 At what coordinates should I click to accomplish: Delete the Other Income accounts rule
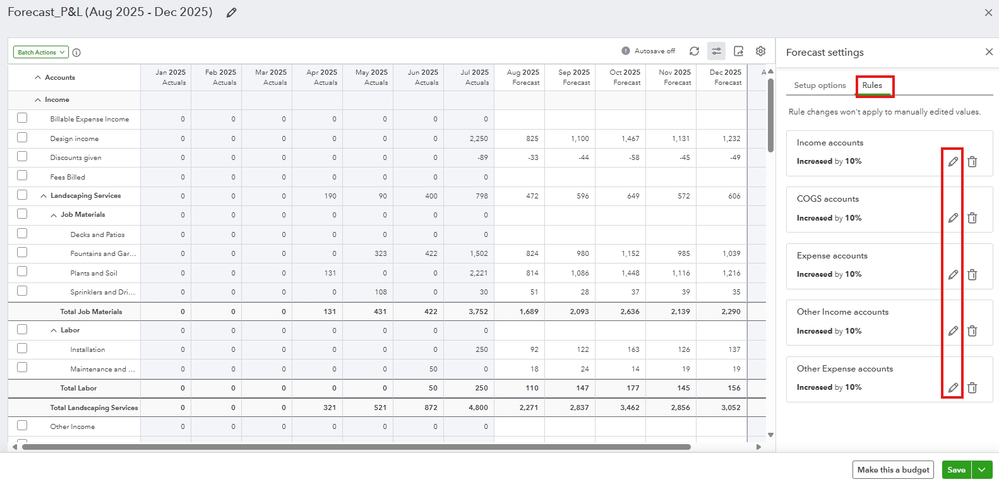click(x=972, y=331)
